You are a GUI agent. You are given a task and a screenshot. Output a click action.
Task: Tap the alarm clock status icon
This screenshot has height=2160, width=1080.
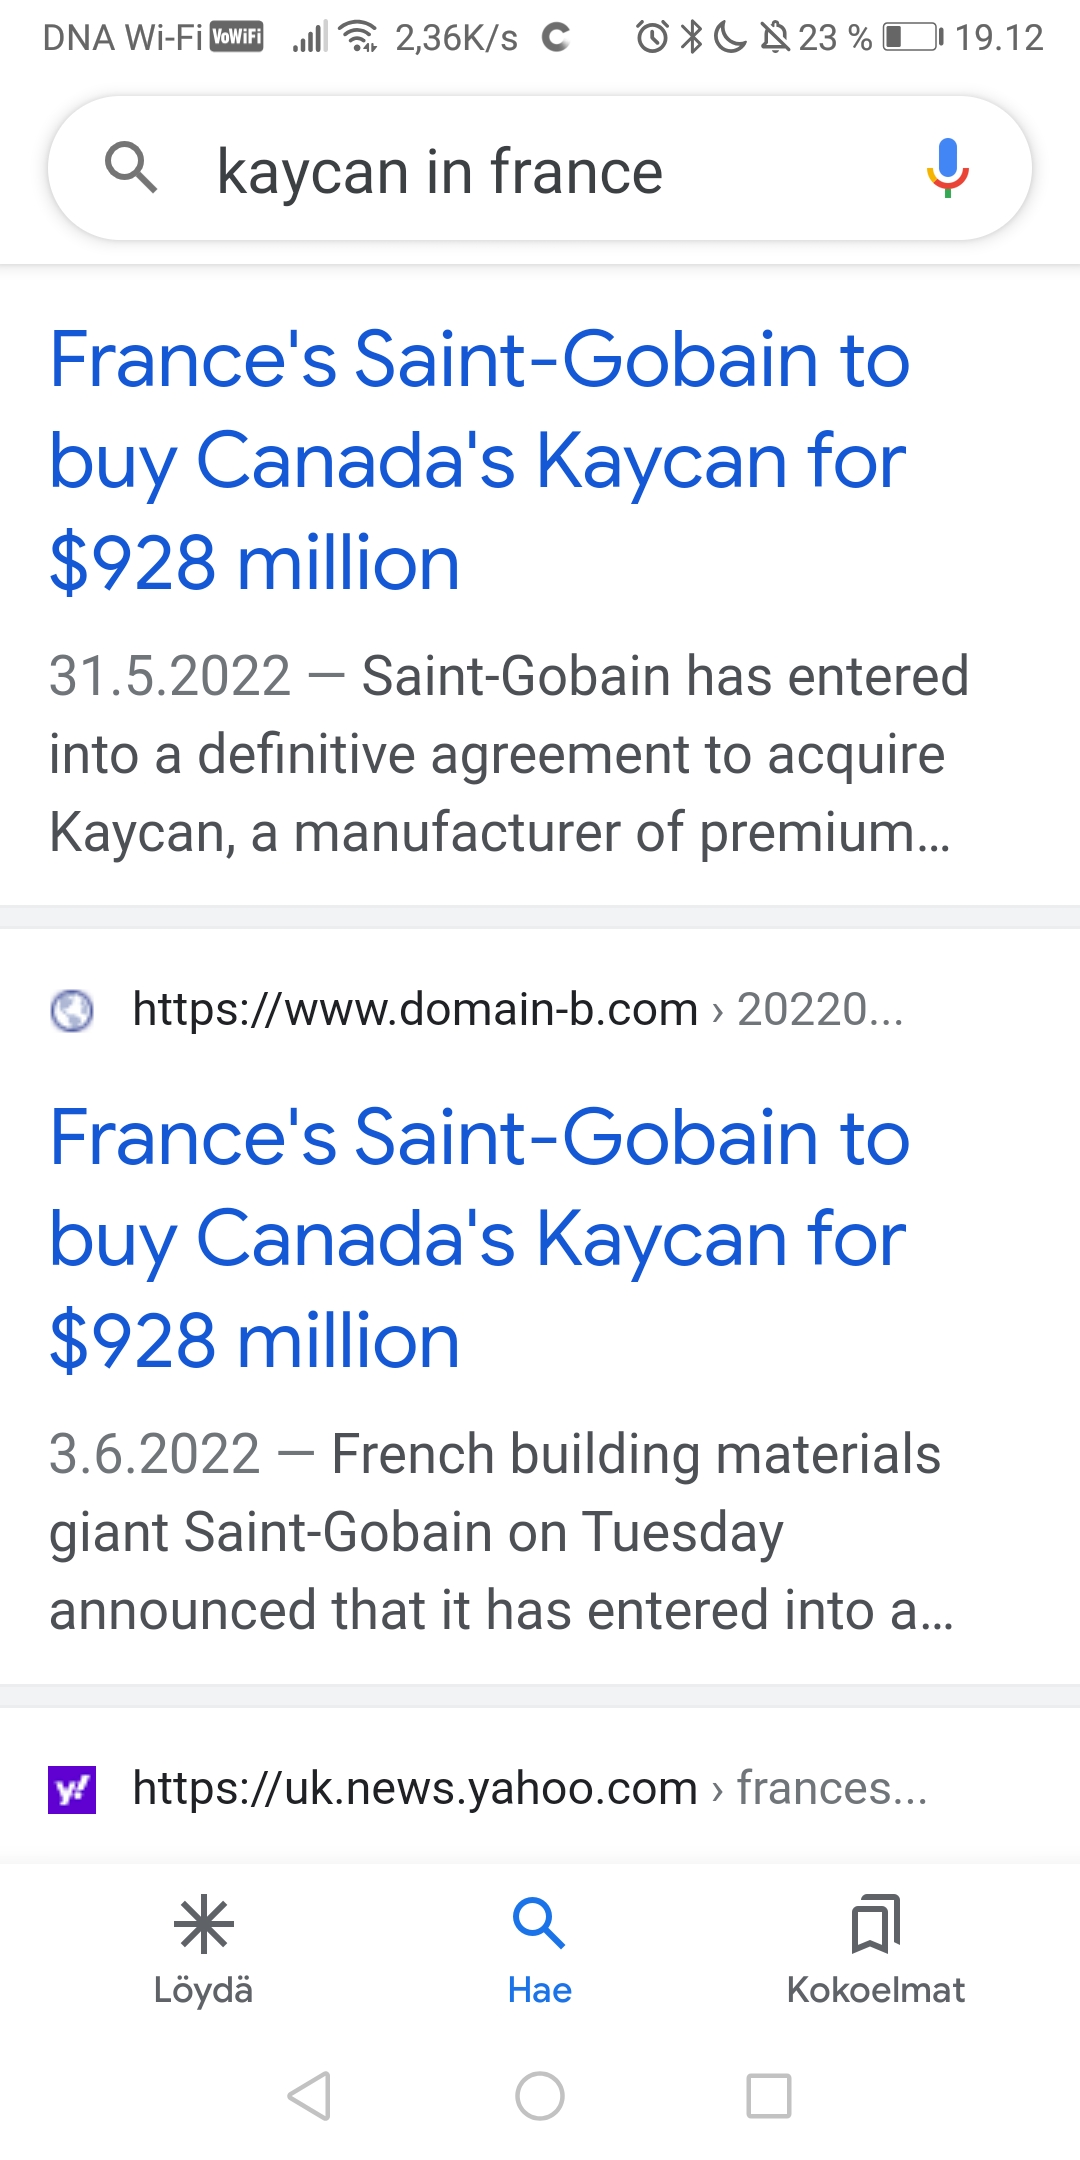pos(652,38)
